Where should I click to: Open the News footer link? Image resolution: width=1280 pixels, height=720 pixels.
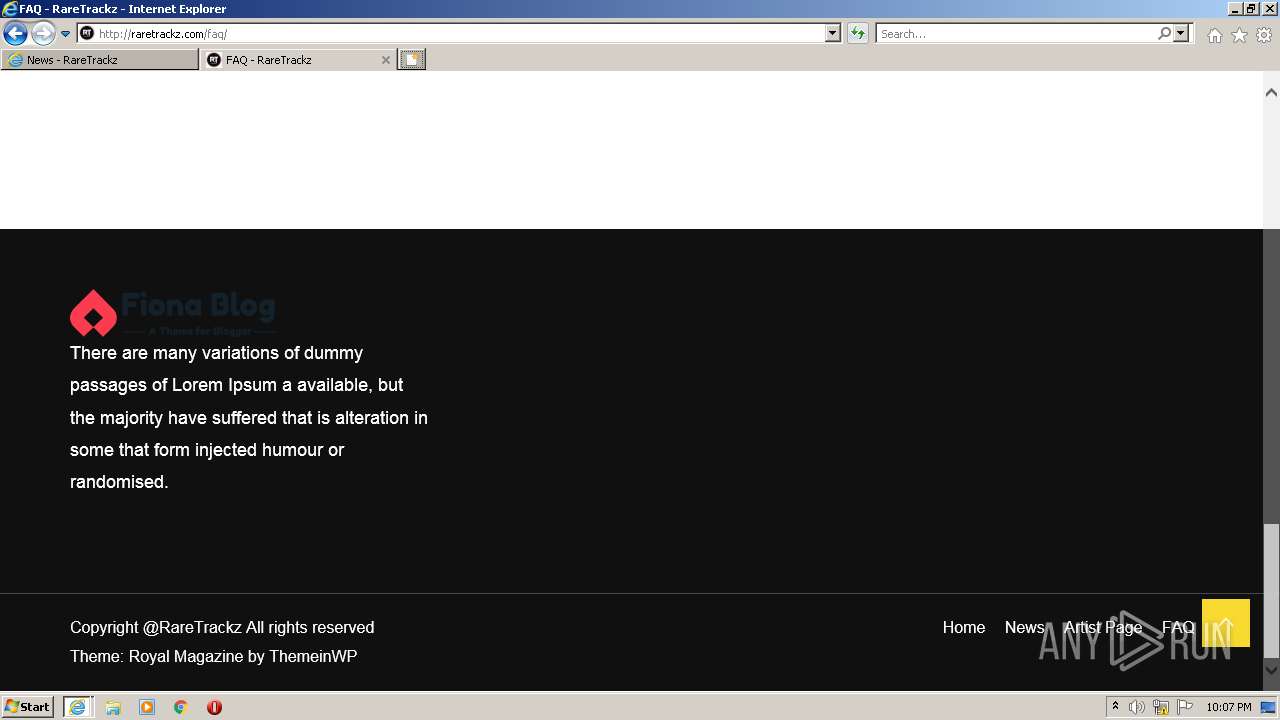pyautogui.click(x=1024, y=627)
